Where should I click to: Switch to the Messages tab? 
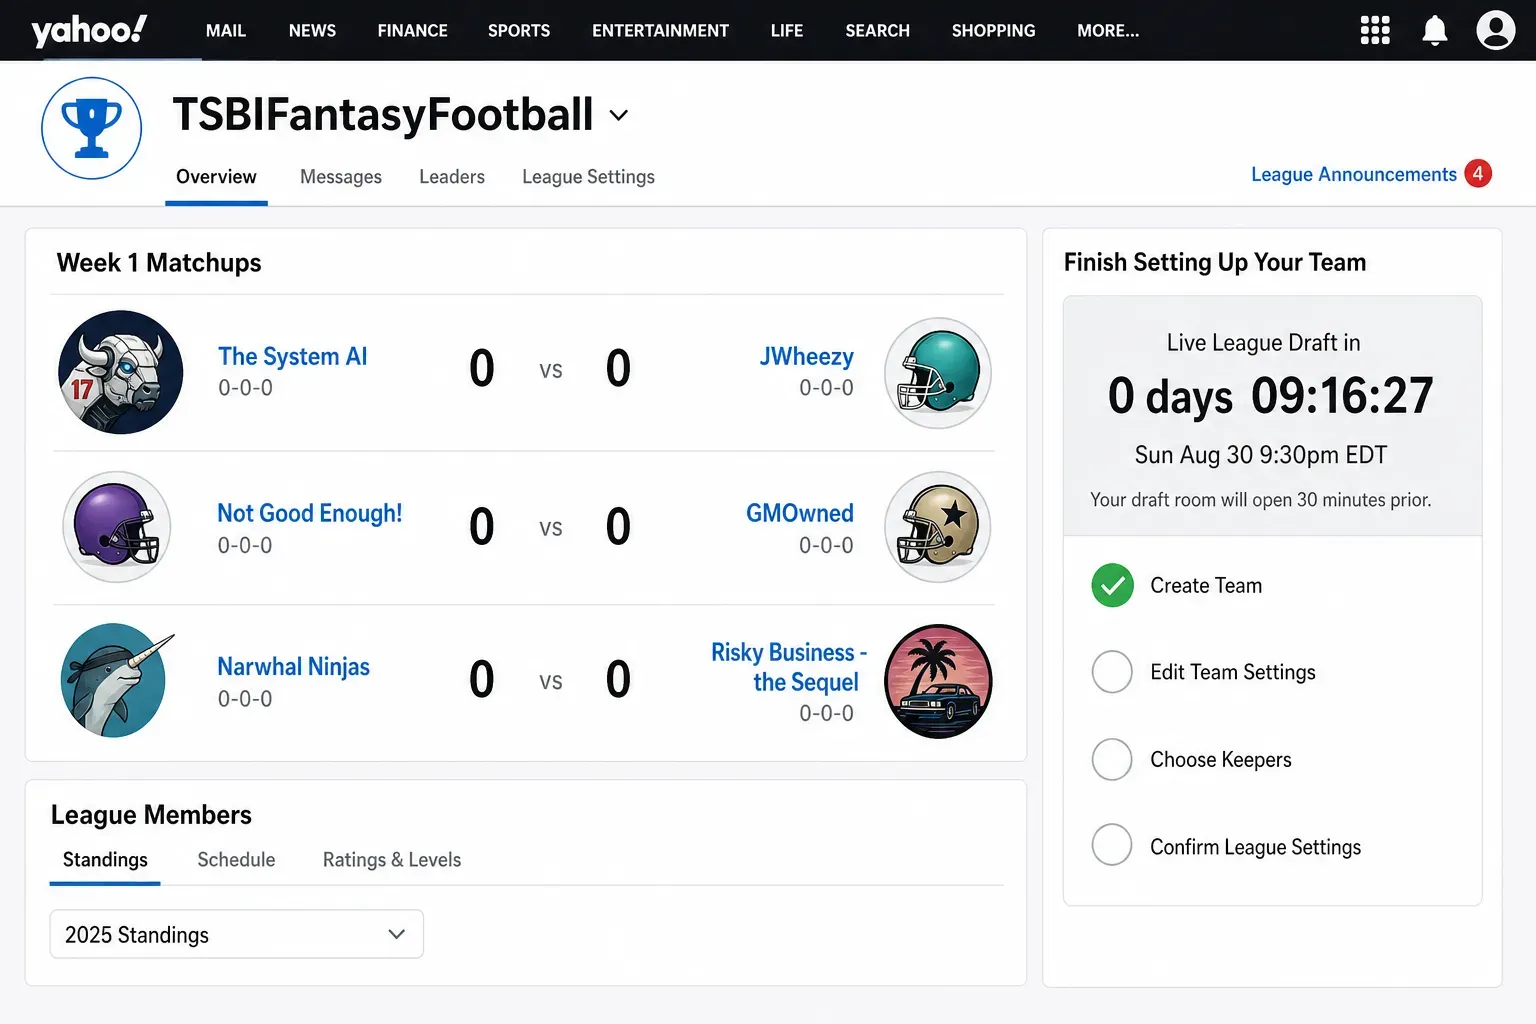pos(341,177)
